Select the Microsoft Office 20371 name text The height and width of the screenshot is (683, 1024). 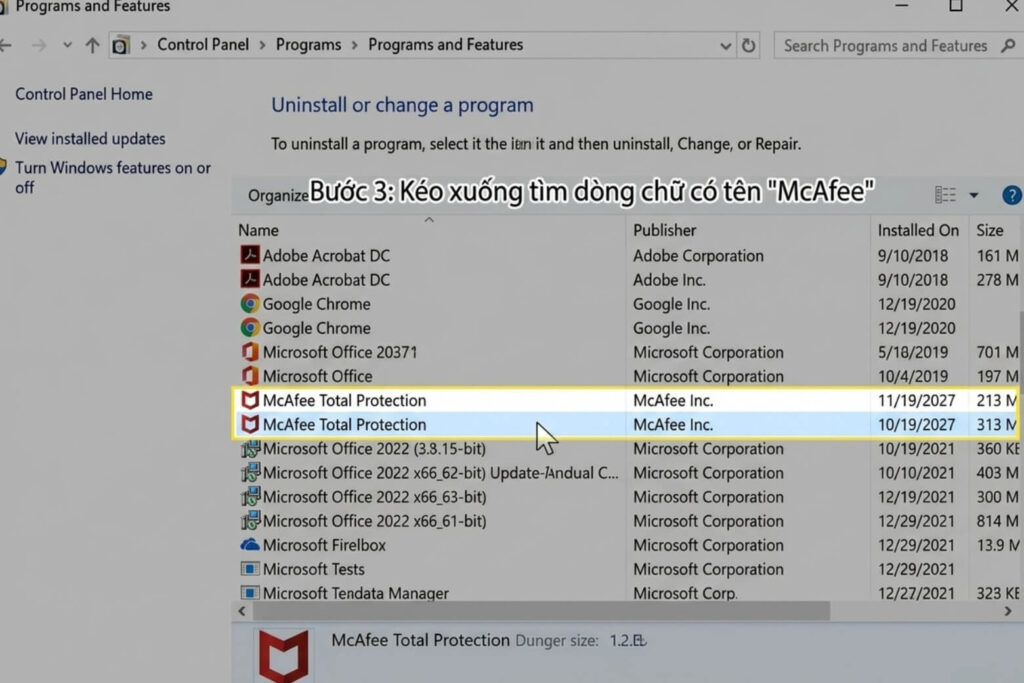(340, 352)
